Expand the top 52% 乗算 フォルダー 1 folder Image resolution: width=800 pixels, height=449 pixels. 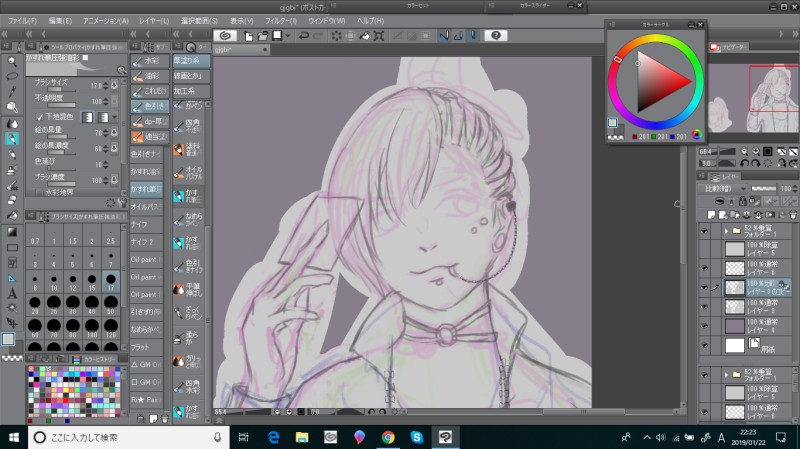click(x=727, y=231)
